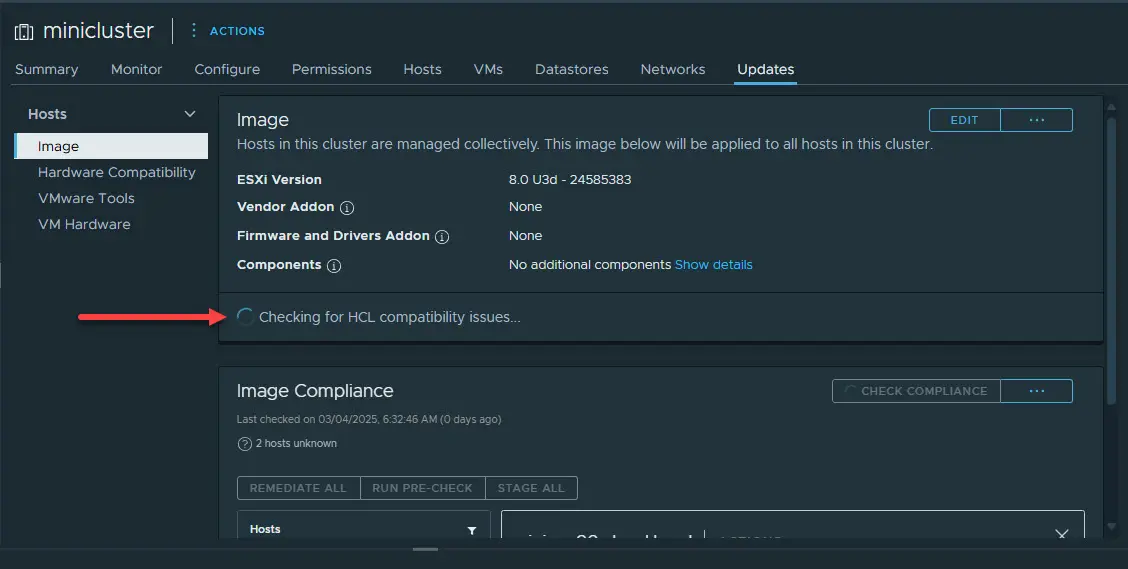
Task: Click the REMEDIATE ALL button
Action: click(x=299, y=488)
